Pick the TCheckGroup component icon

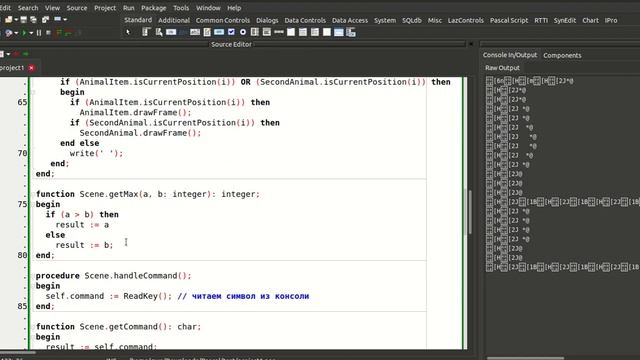coord(315,32)
